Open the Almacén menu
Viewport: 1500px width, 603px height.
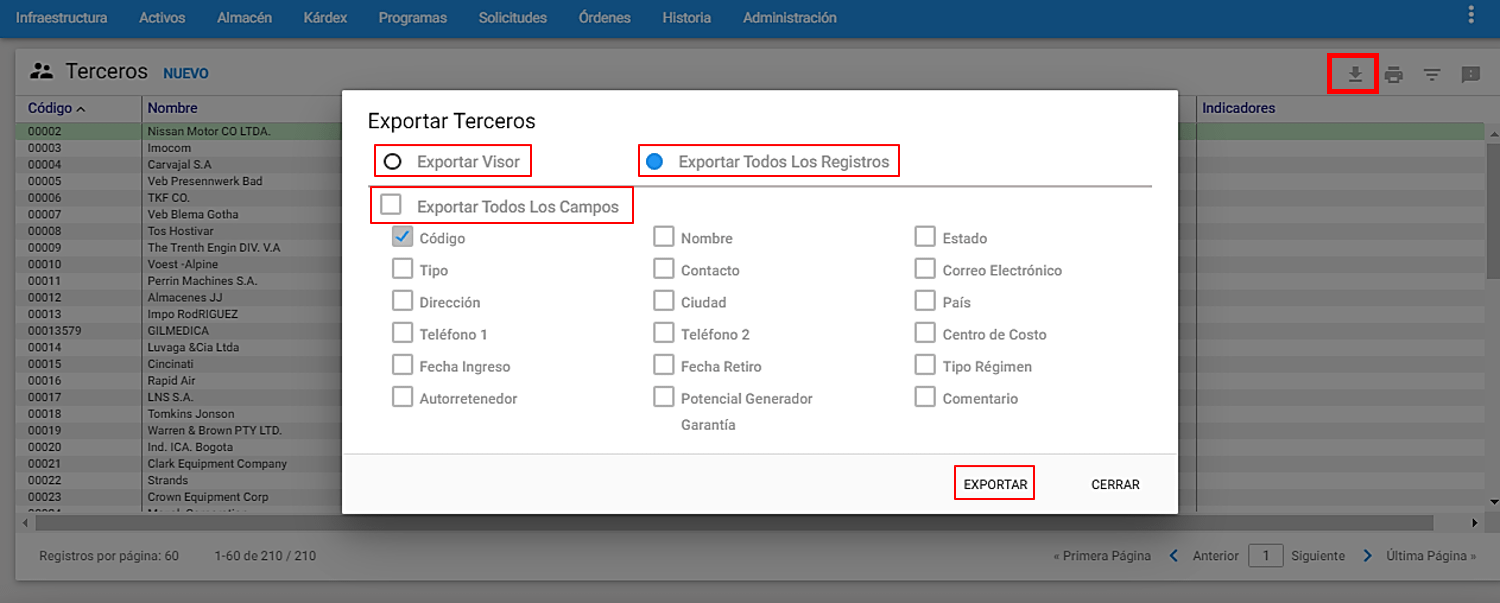(x=244, y=18)
